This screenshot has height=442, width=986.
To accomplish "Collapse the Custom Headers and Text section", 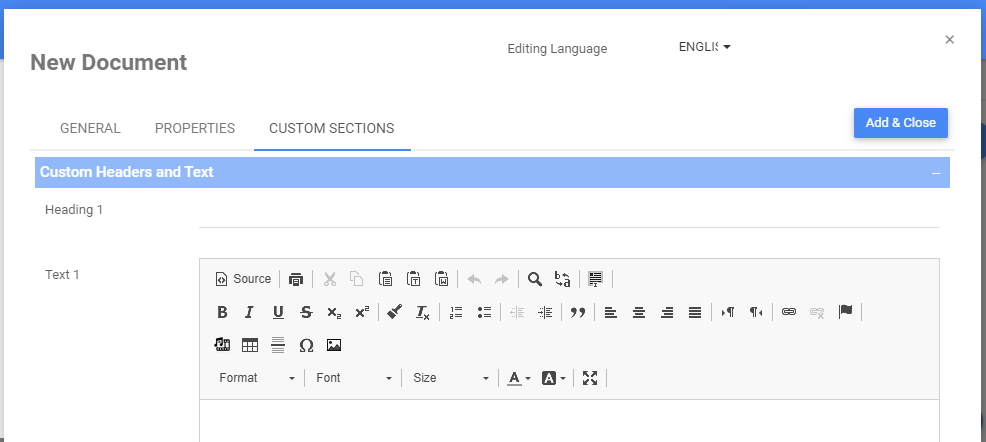I will pos(936,173).
